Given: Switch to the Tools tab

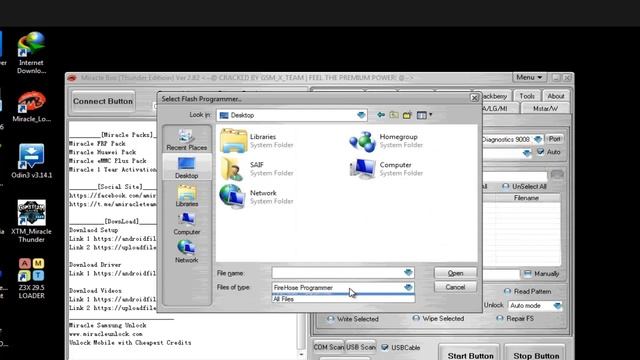Looking at the screenshot, I should [527, 96].
